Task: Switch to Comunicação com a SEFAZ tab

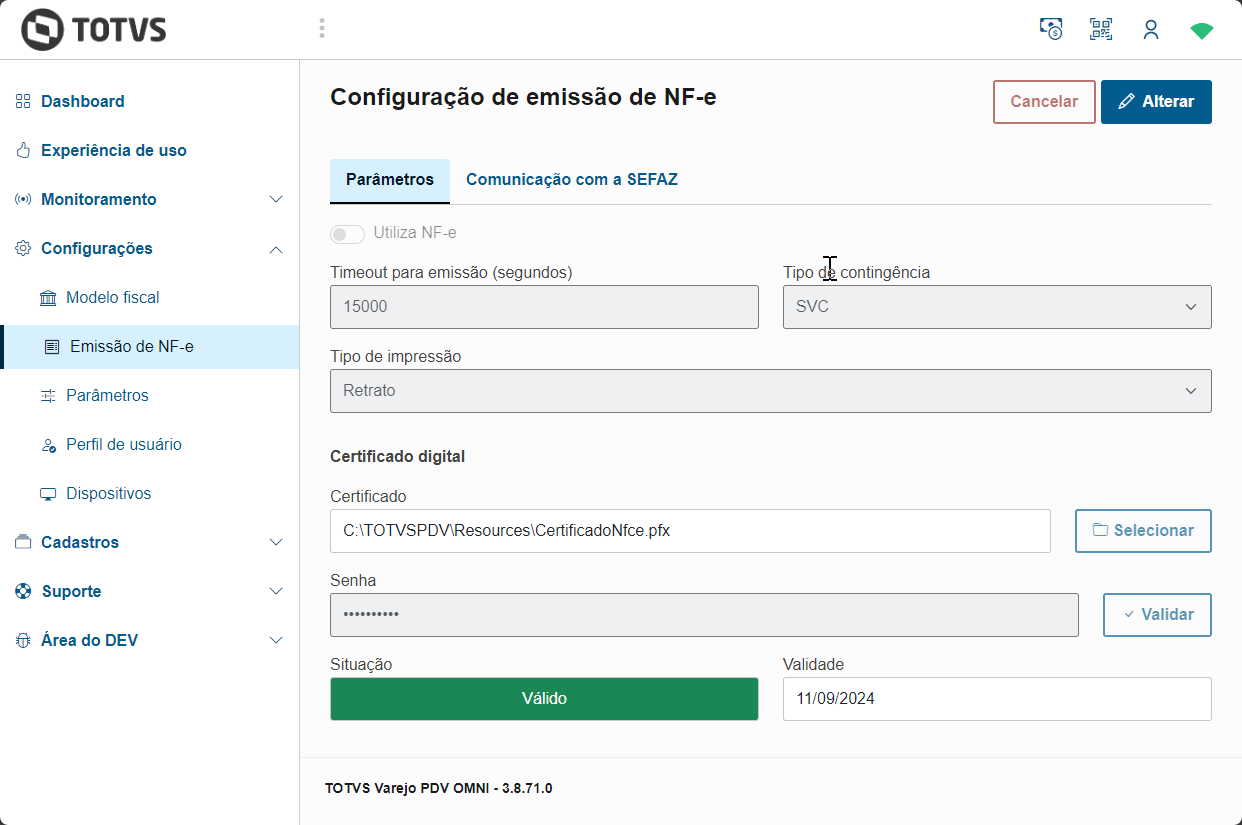Action: click(572, 180)
